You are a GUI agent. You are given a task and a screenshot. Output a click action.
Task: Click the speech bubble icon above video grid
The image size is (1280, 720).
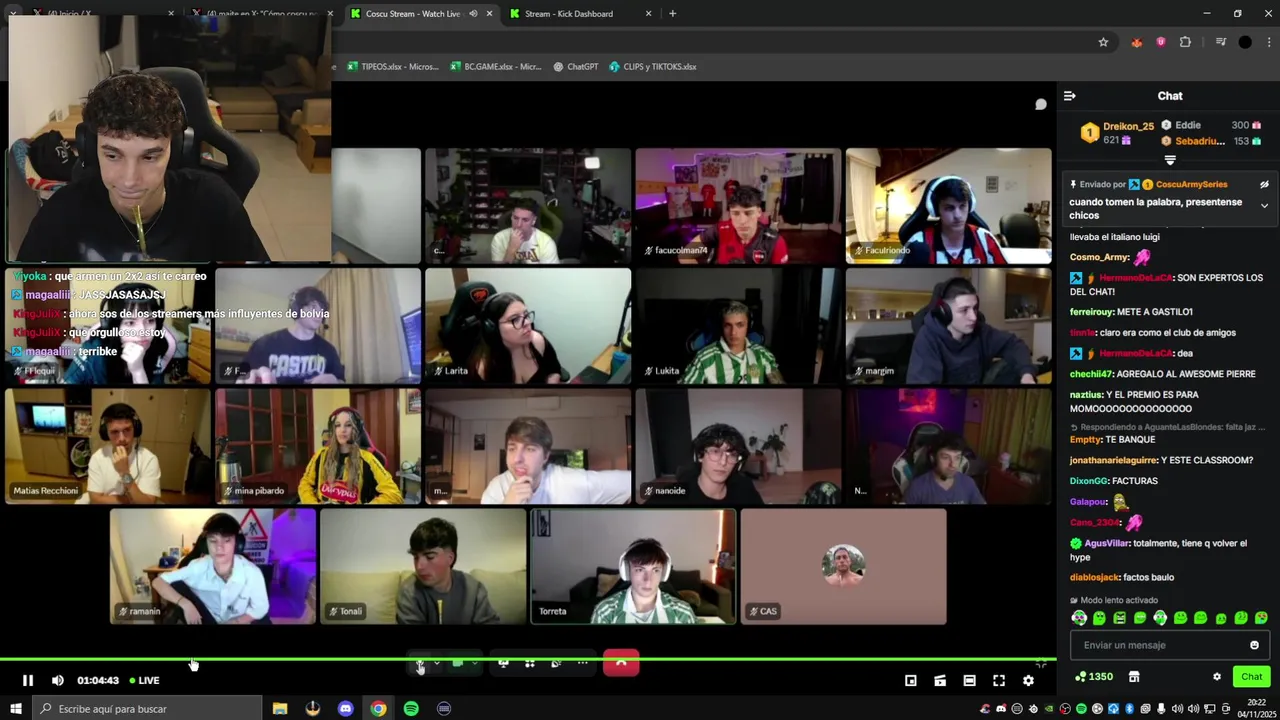1041,104
